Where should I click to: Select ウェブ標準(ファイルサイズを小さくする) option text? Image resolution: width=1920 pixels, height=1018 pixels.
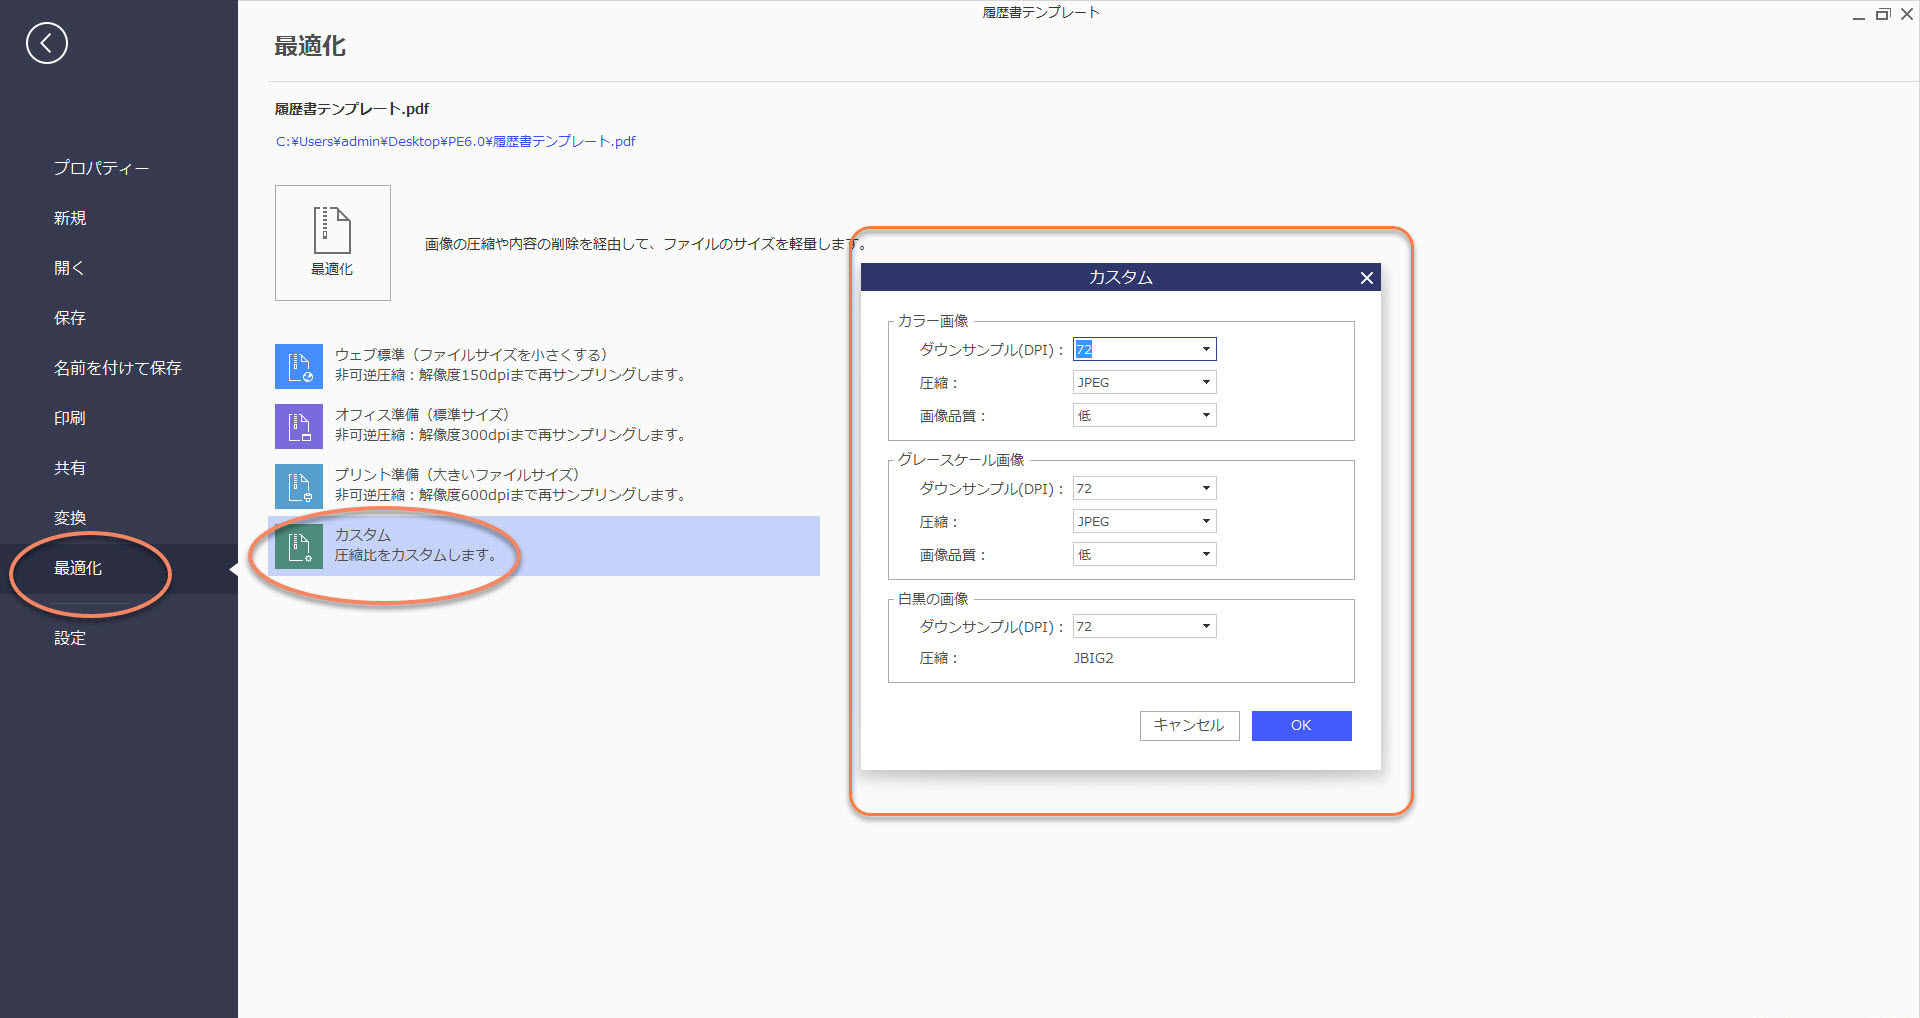coord(471,355)
